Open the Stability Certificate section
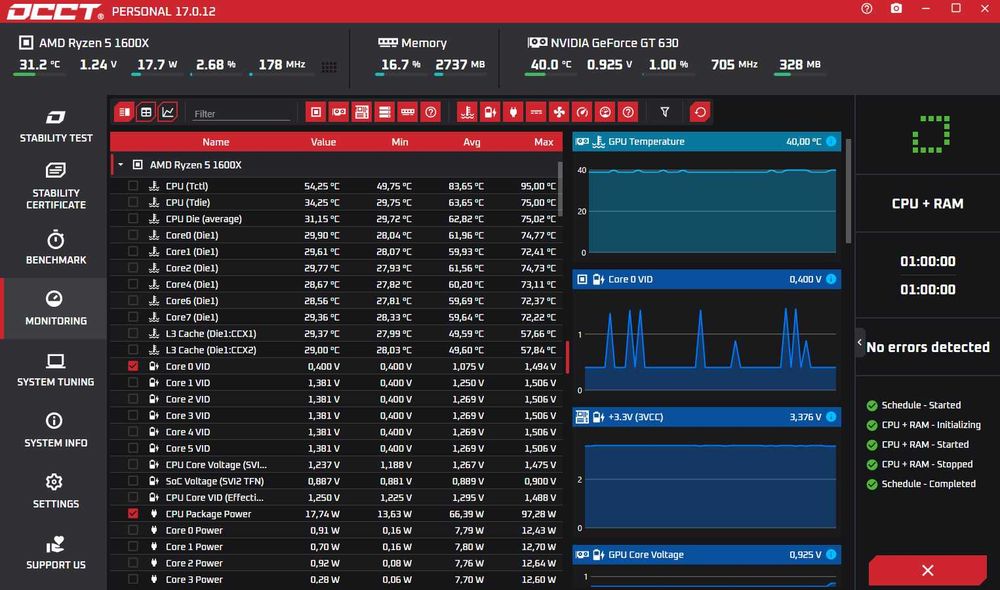Screen dimensions: 1000x590 click(x=55, y=186)
